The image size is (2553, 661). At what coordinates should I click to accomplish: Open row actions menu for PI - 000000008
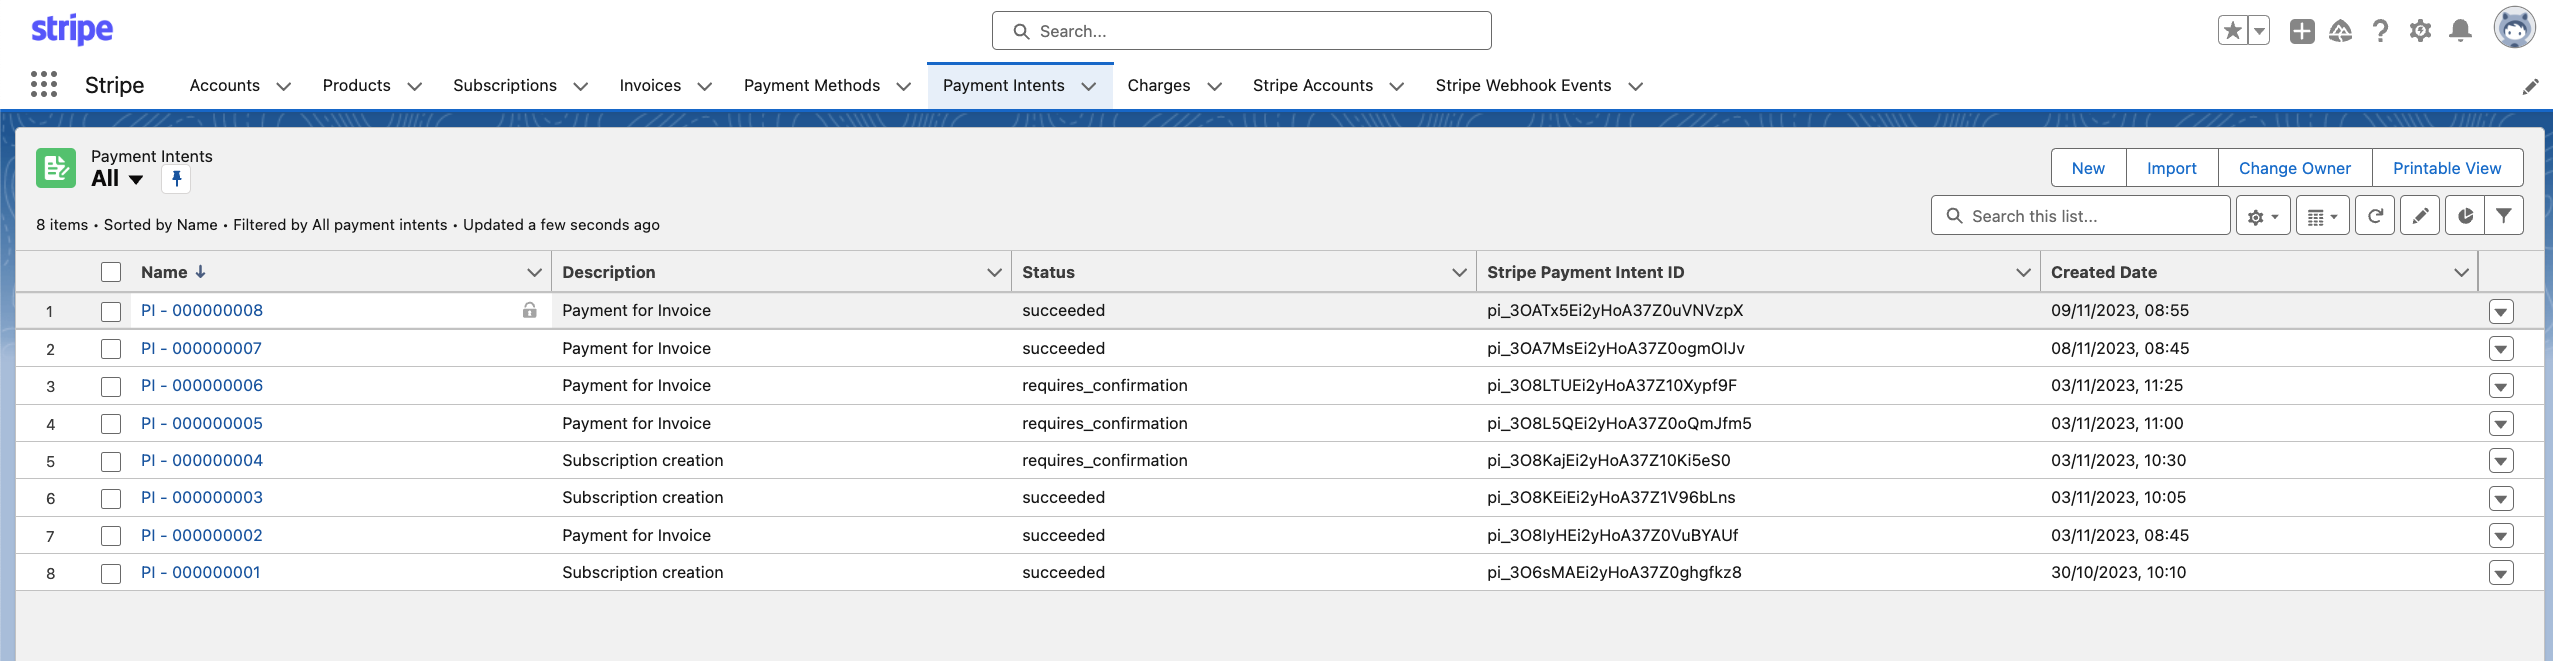coord(2501,312)
